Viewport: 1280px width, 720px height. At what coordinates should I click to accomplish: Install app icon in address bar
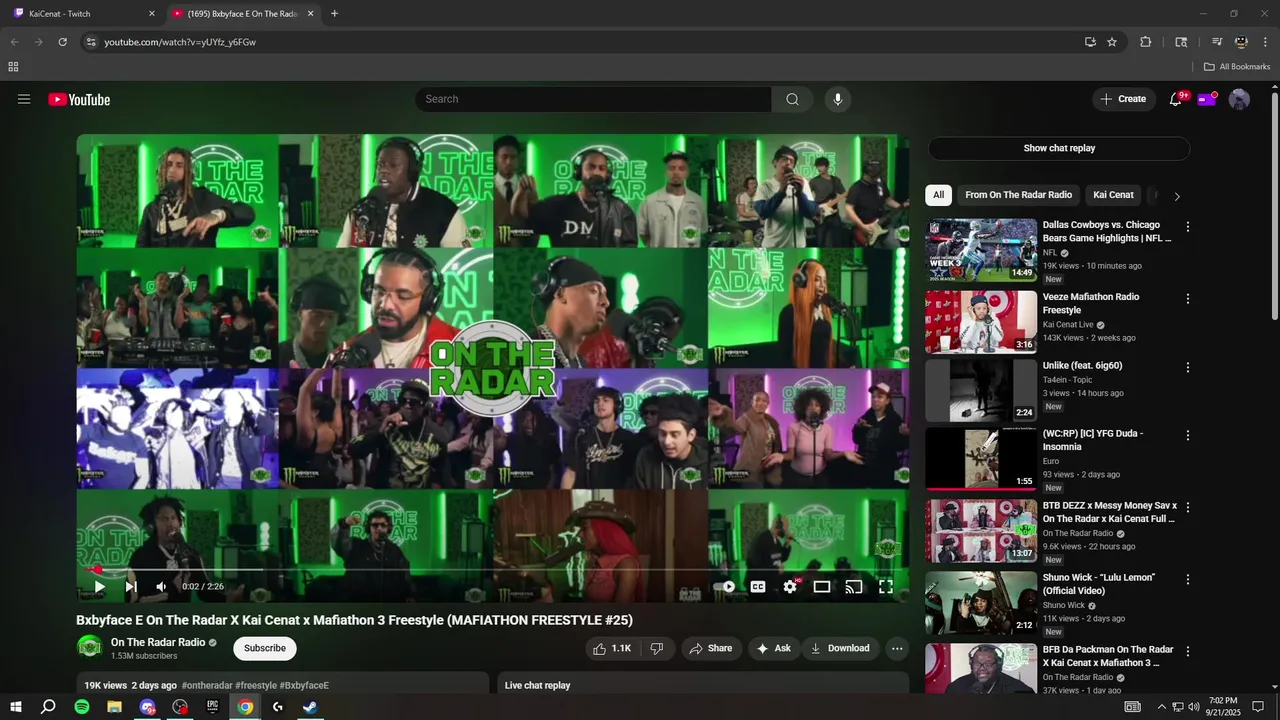[1090, 42]
